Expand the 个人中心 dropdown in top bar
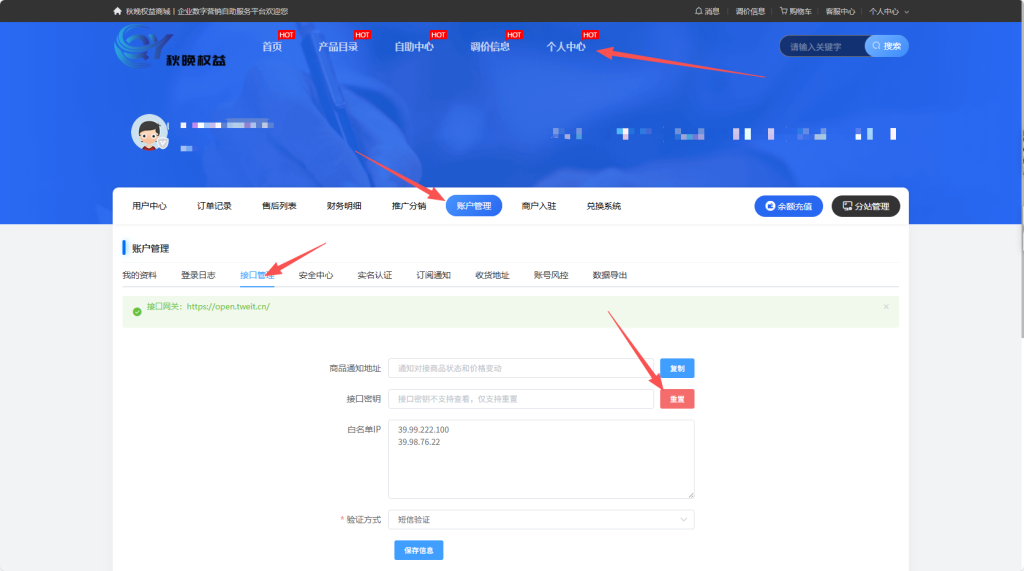 888,11
